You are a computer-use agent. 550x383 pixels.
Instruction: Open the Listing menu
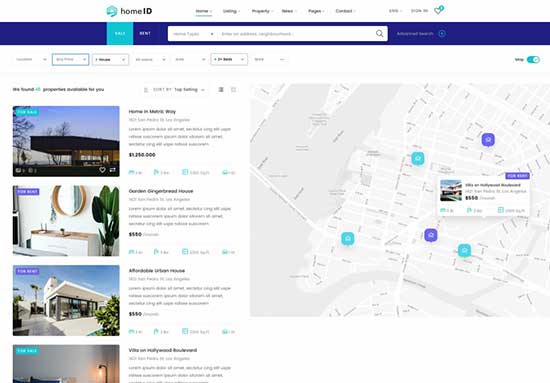coord(232,11)
